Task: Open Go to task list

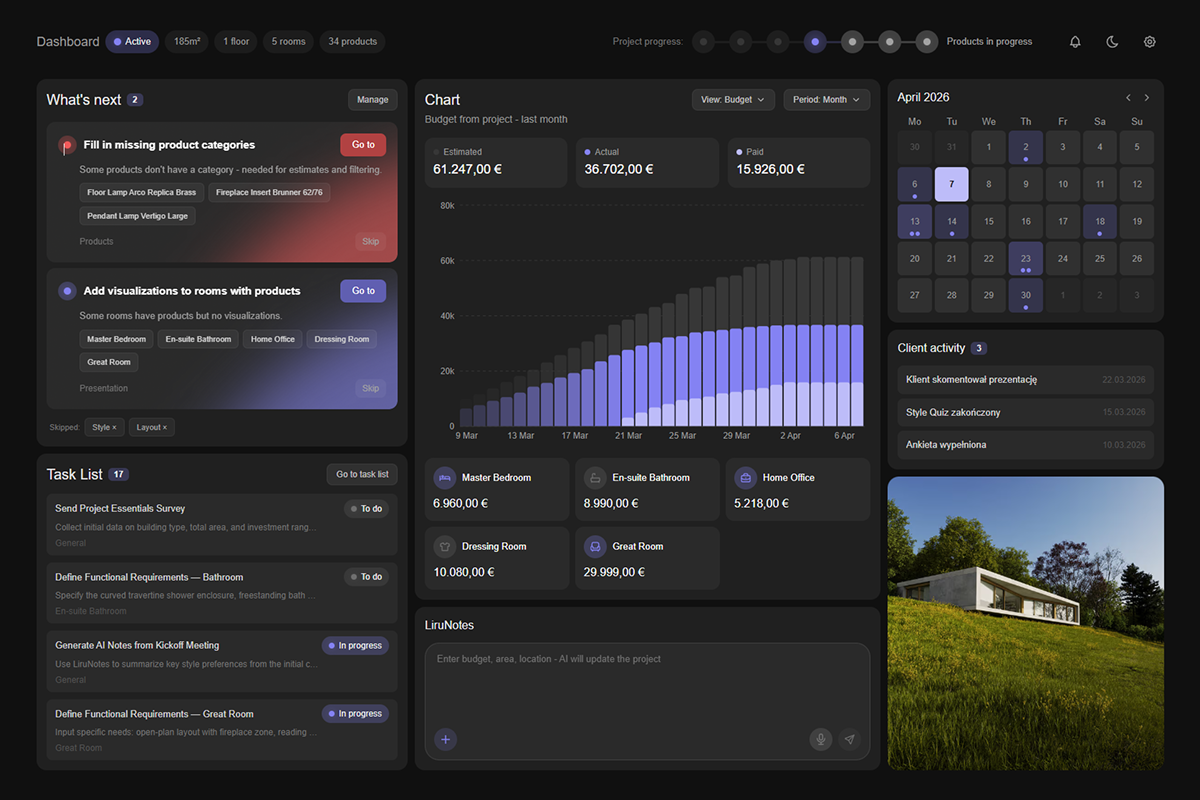Action: click(361, 474)
